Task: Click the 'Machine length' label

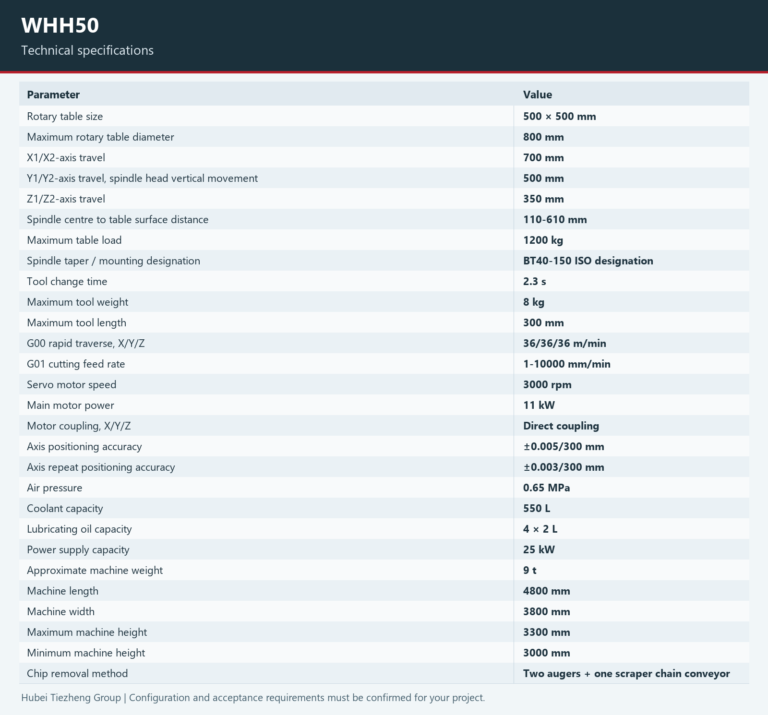Action: click(x=63, y=591)
